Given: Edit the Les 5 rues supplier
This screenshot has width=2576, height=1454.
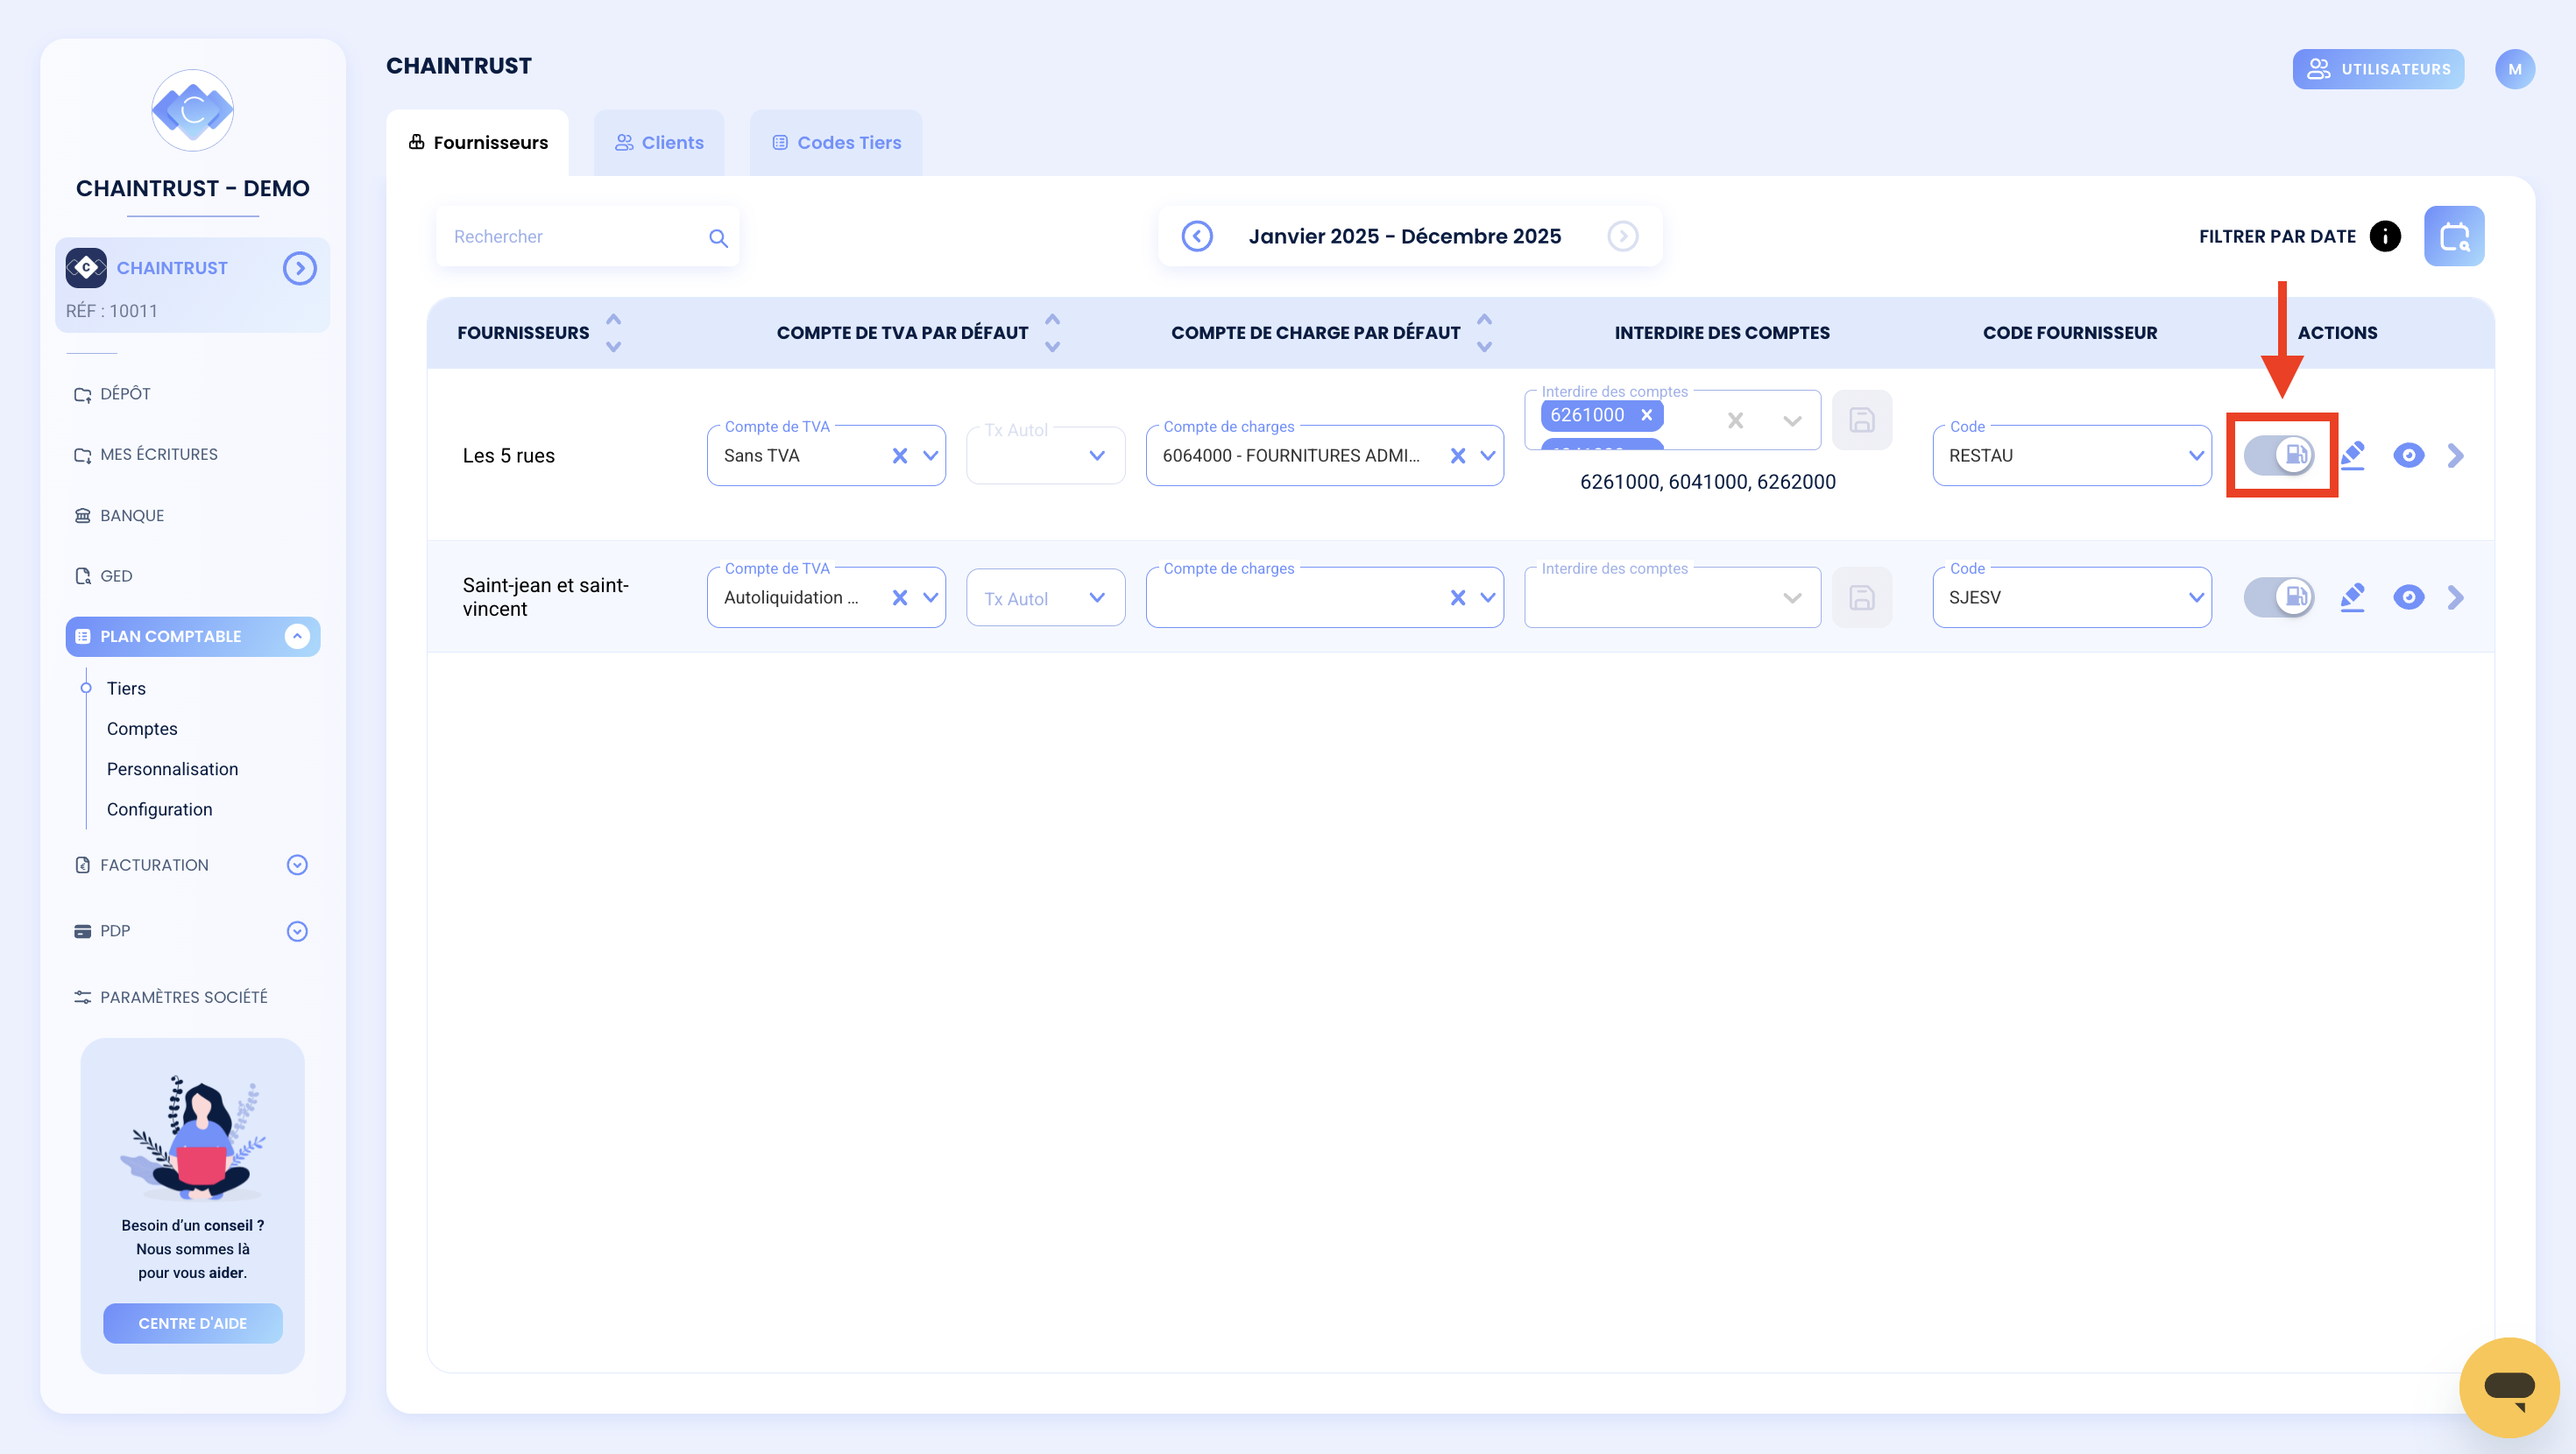Looking at the screenshot, I should click(2352, 455).
